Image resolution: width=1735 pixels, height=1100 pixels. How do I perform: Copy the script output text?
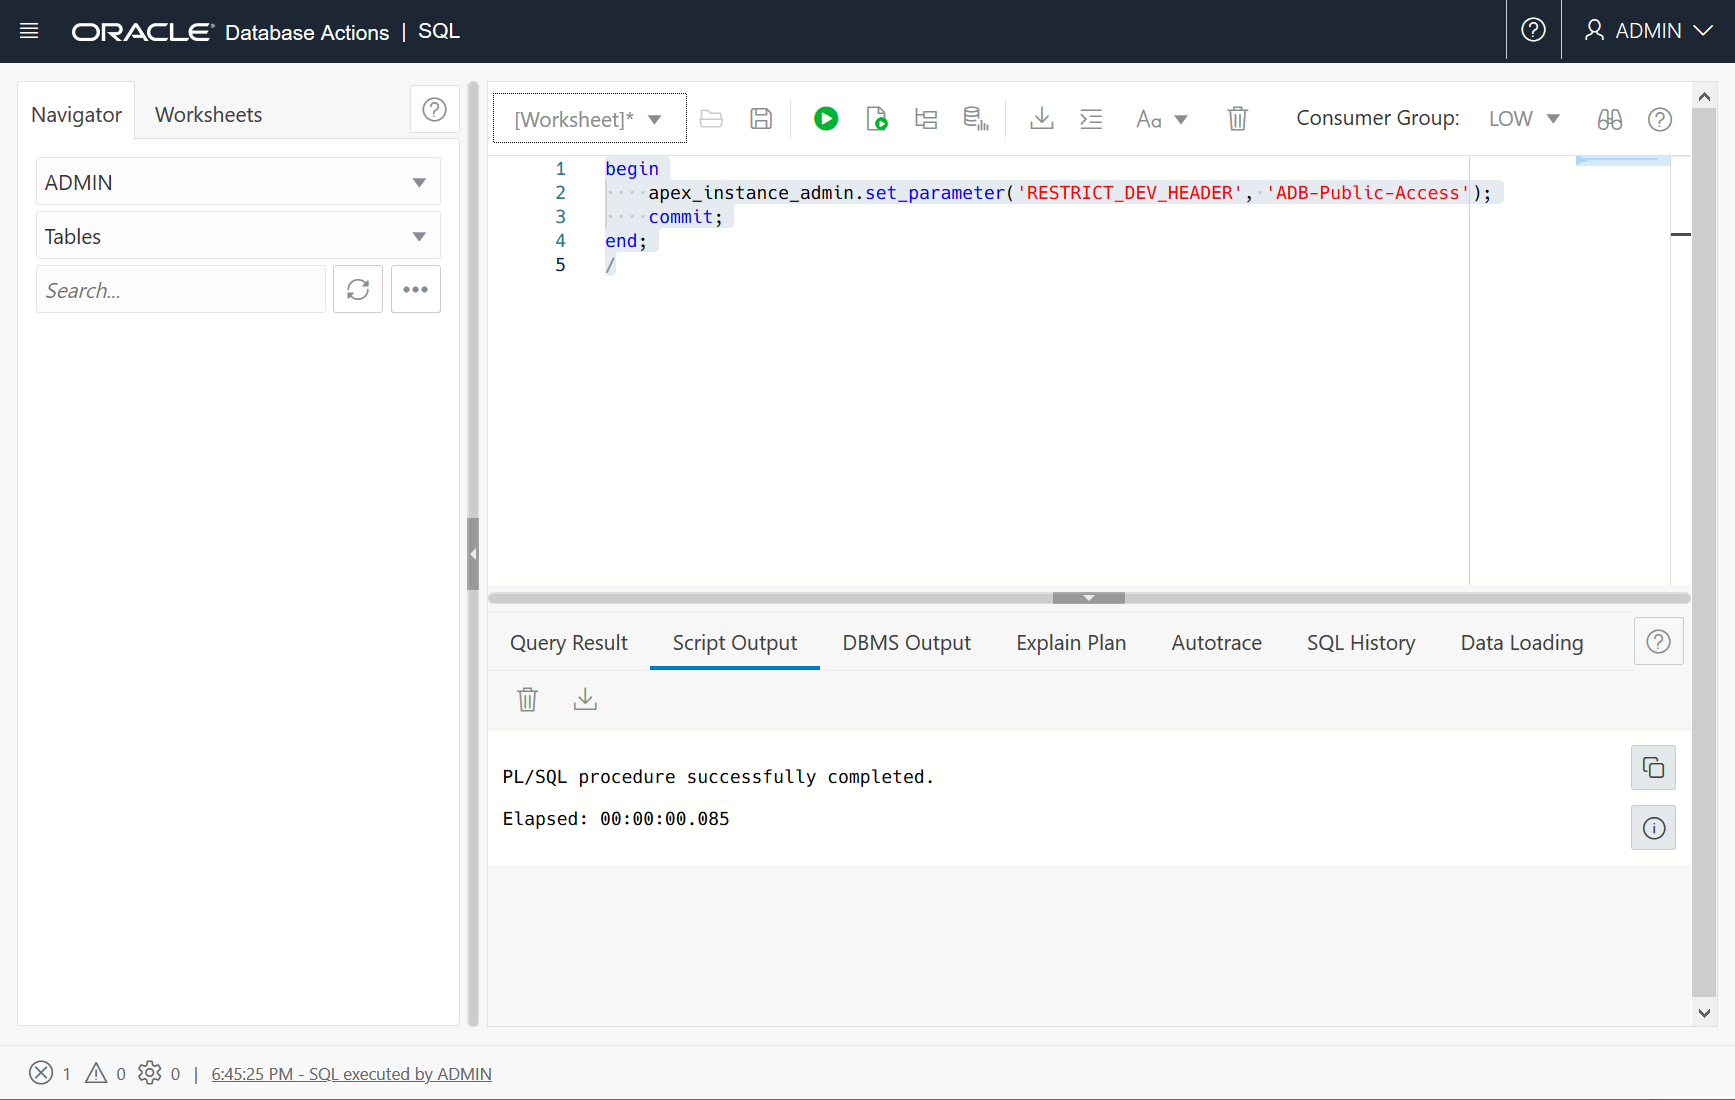click(x=1652, y=767)
